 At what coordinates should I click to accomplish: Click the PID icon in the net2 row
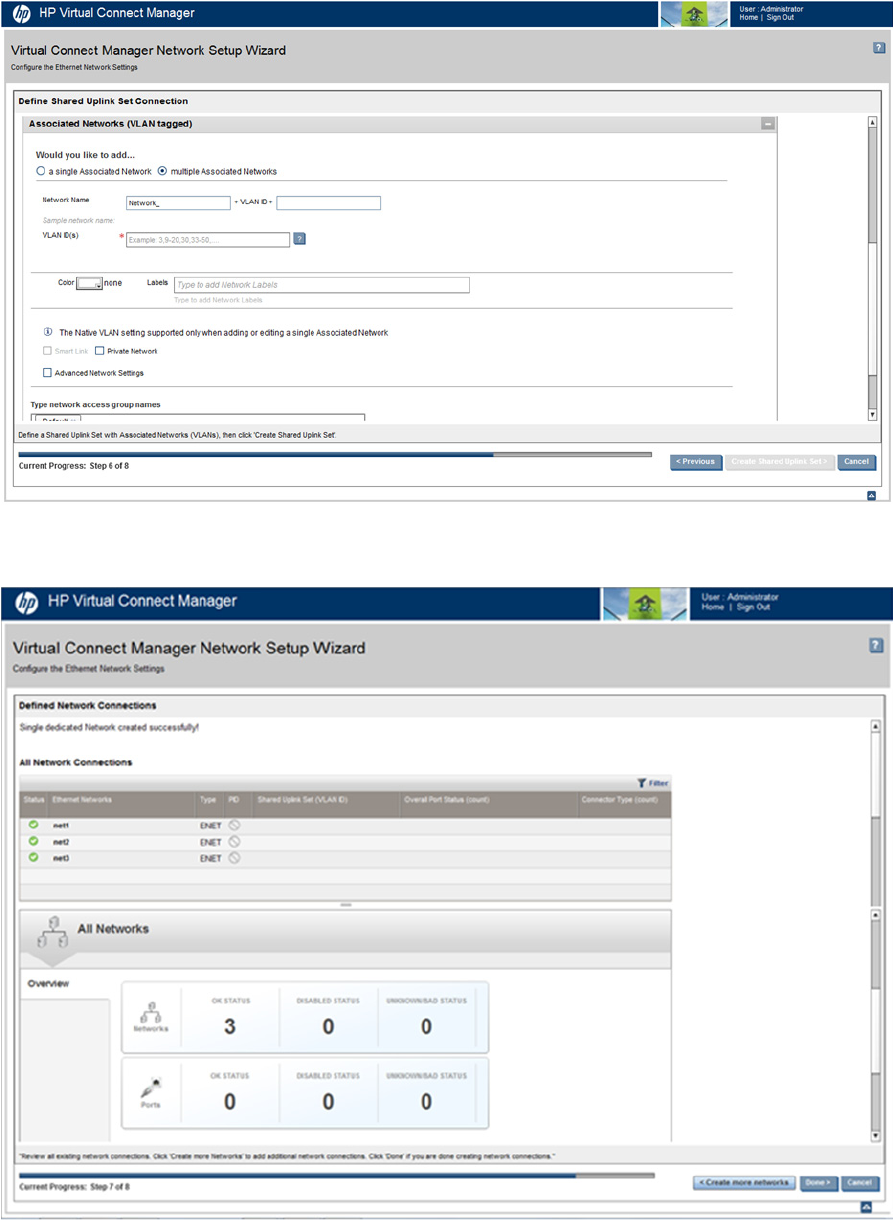click(x=234, y=842)
